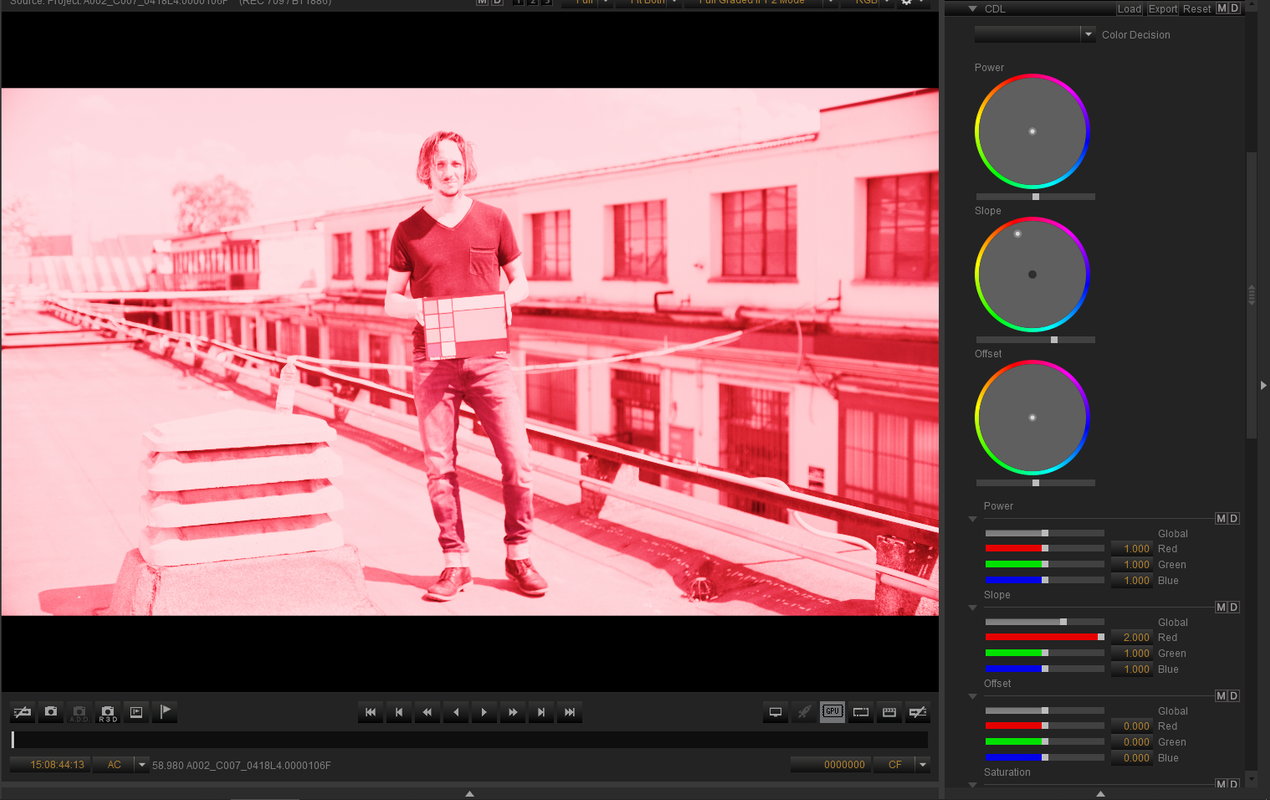This screenshot has height=800, width=1270.
Task: Click the flag marker icon
Action: pyautogui.click(x=166, y=712)
